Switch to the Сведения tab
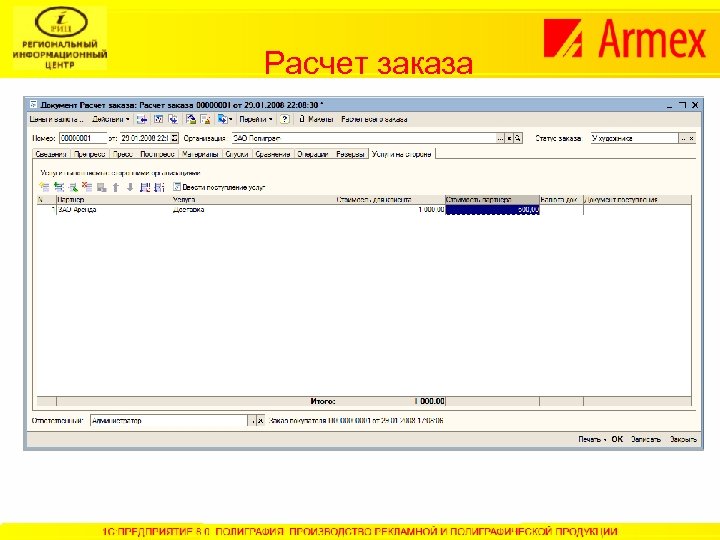The width and height of the screenshot is (720, 540). (51, 154)
